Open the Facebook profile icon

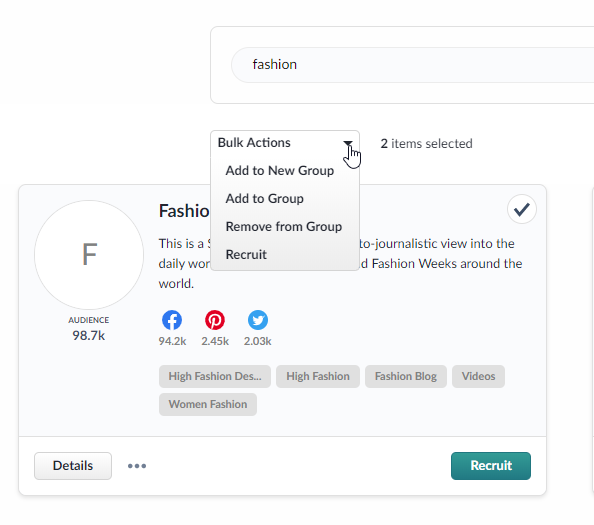(x=172, y=320)
